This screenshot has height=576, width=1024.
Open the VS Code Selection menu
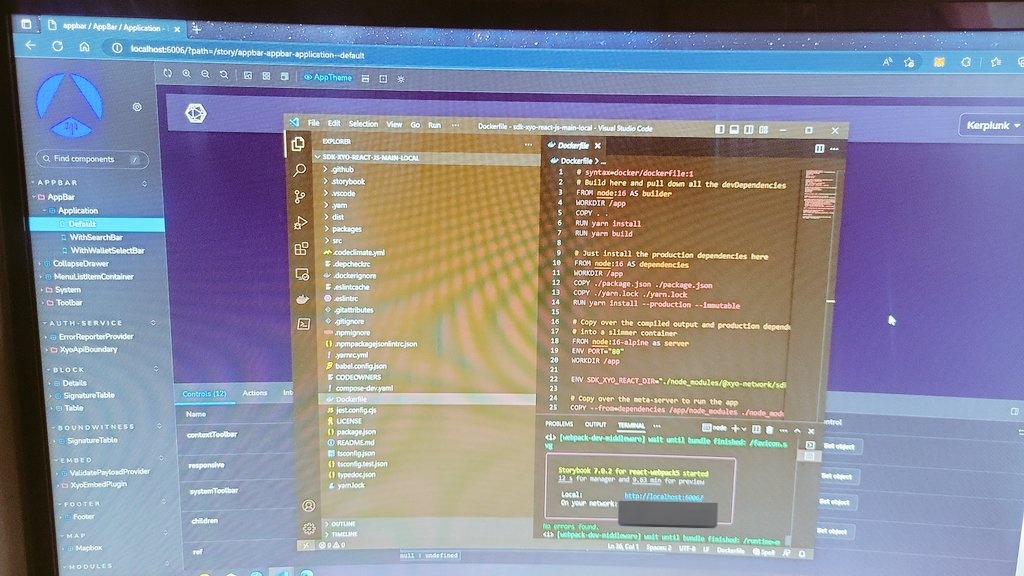pyautogui.click(x=363, y=123)
